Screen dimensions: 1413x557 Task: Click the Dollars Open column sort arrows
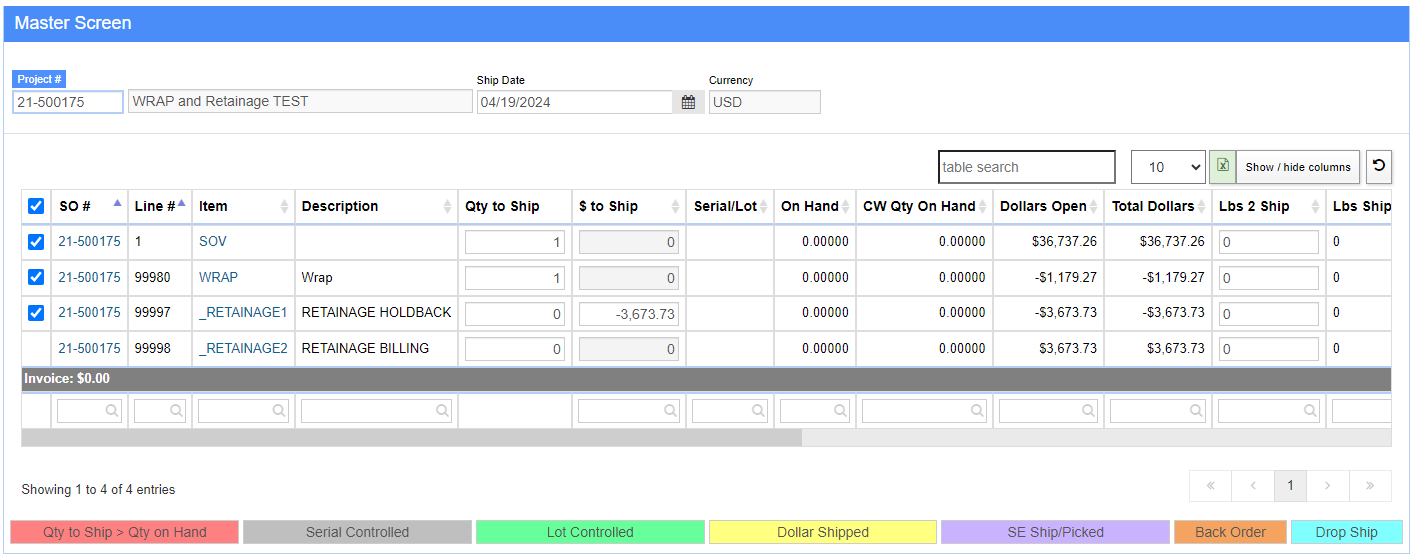coord(1095,207)
